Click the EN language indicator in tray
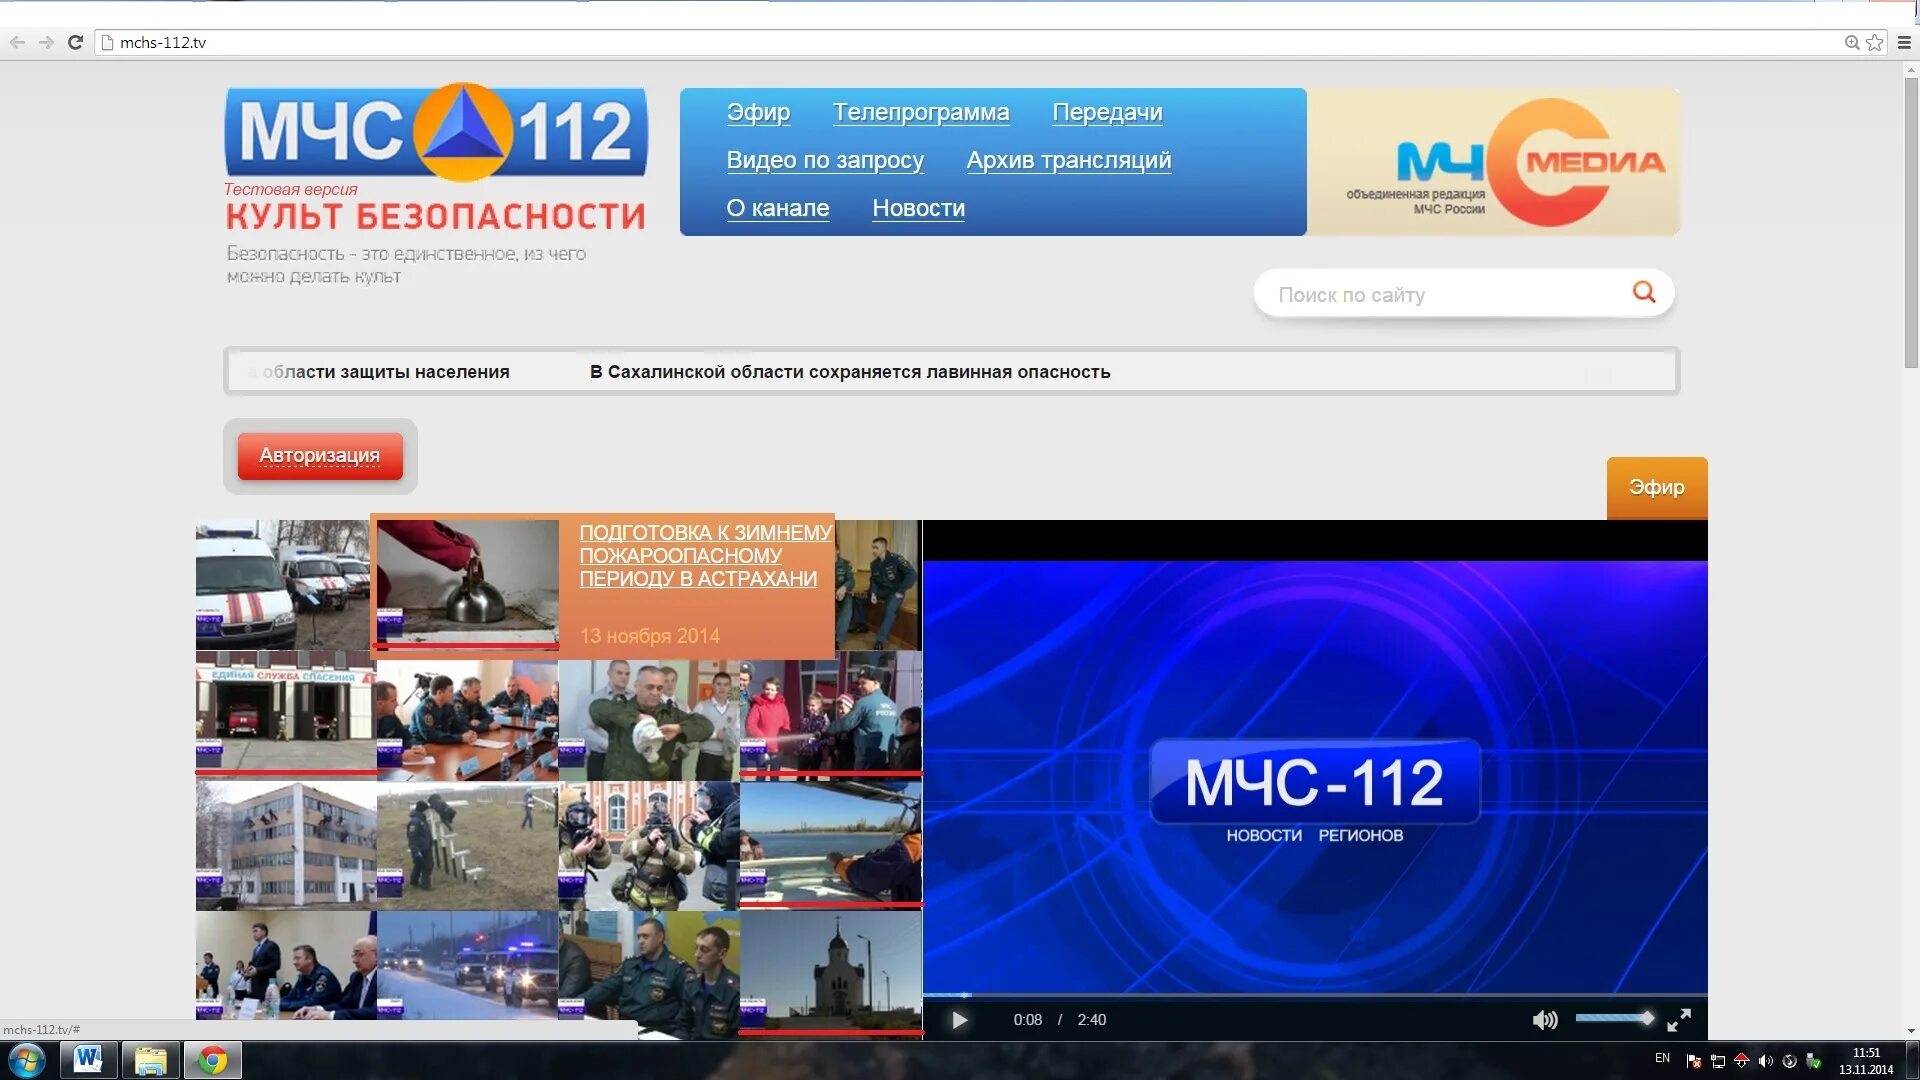The image size is (1920, 1080). coord(1662,1058)
